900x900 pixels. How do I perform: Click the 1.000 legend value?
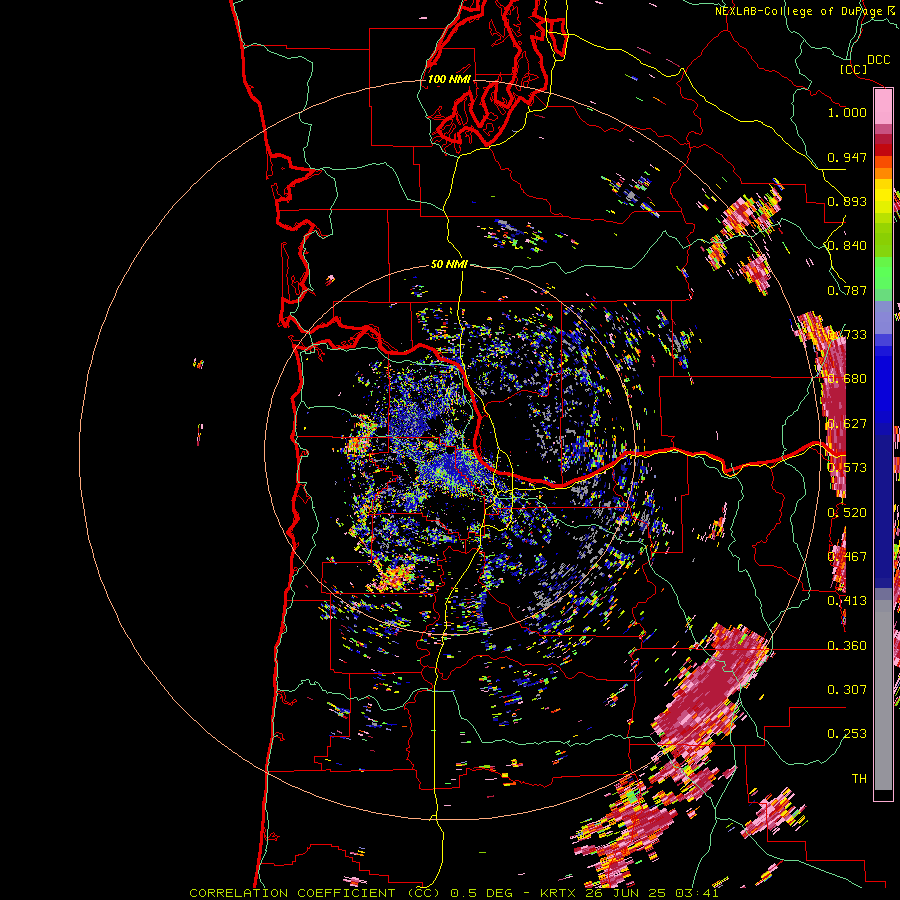coord(847,112)
